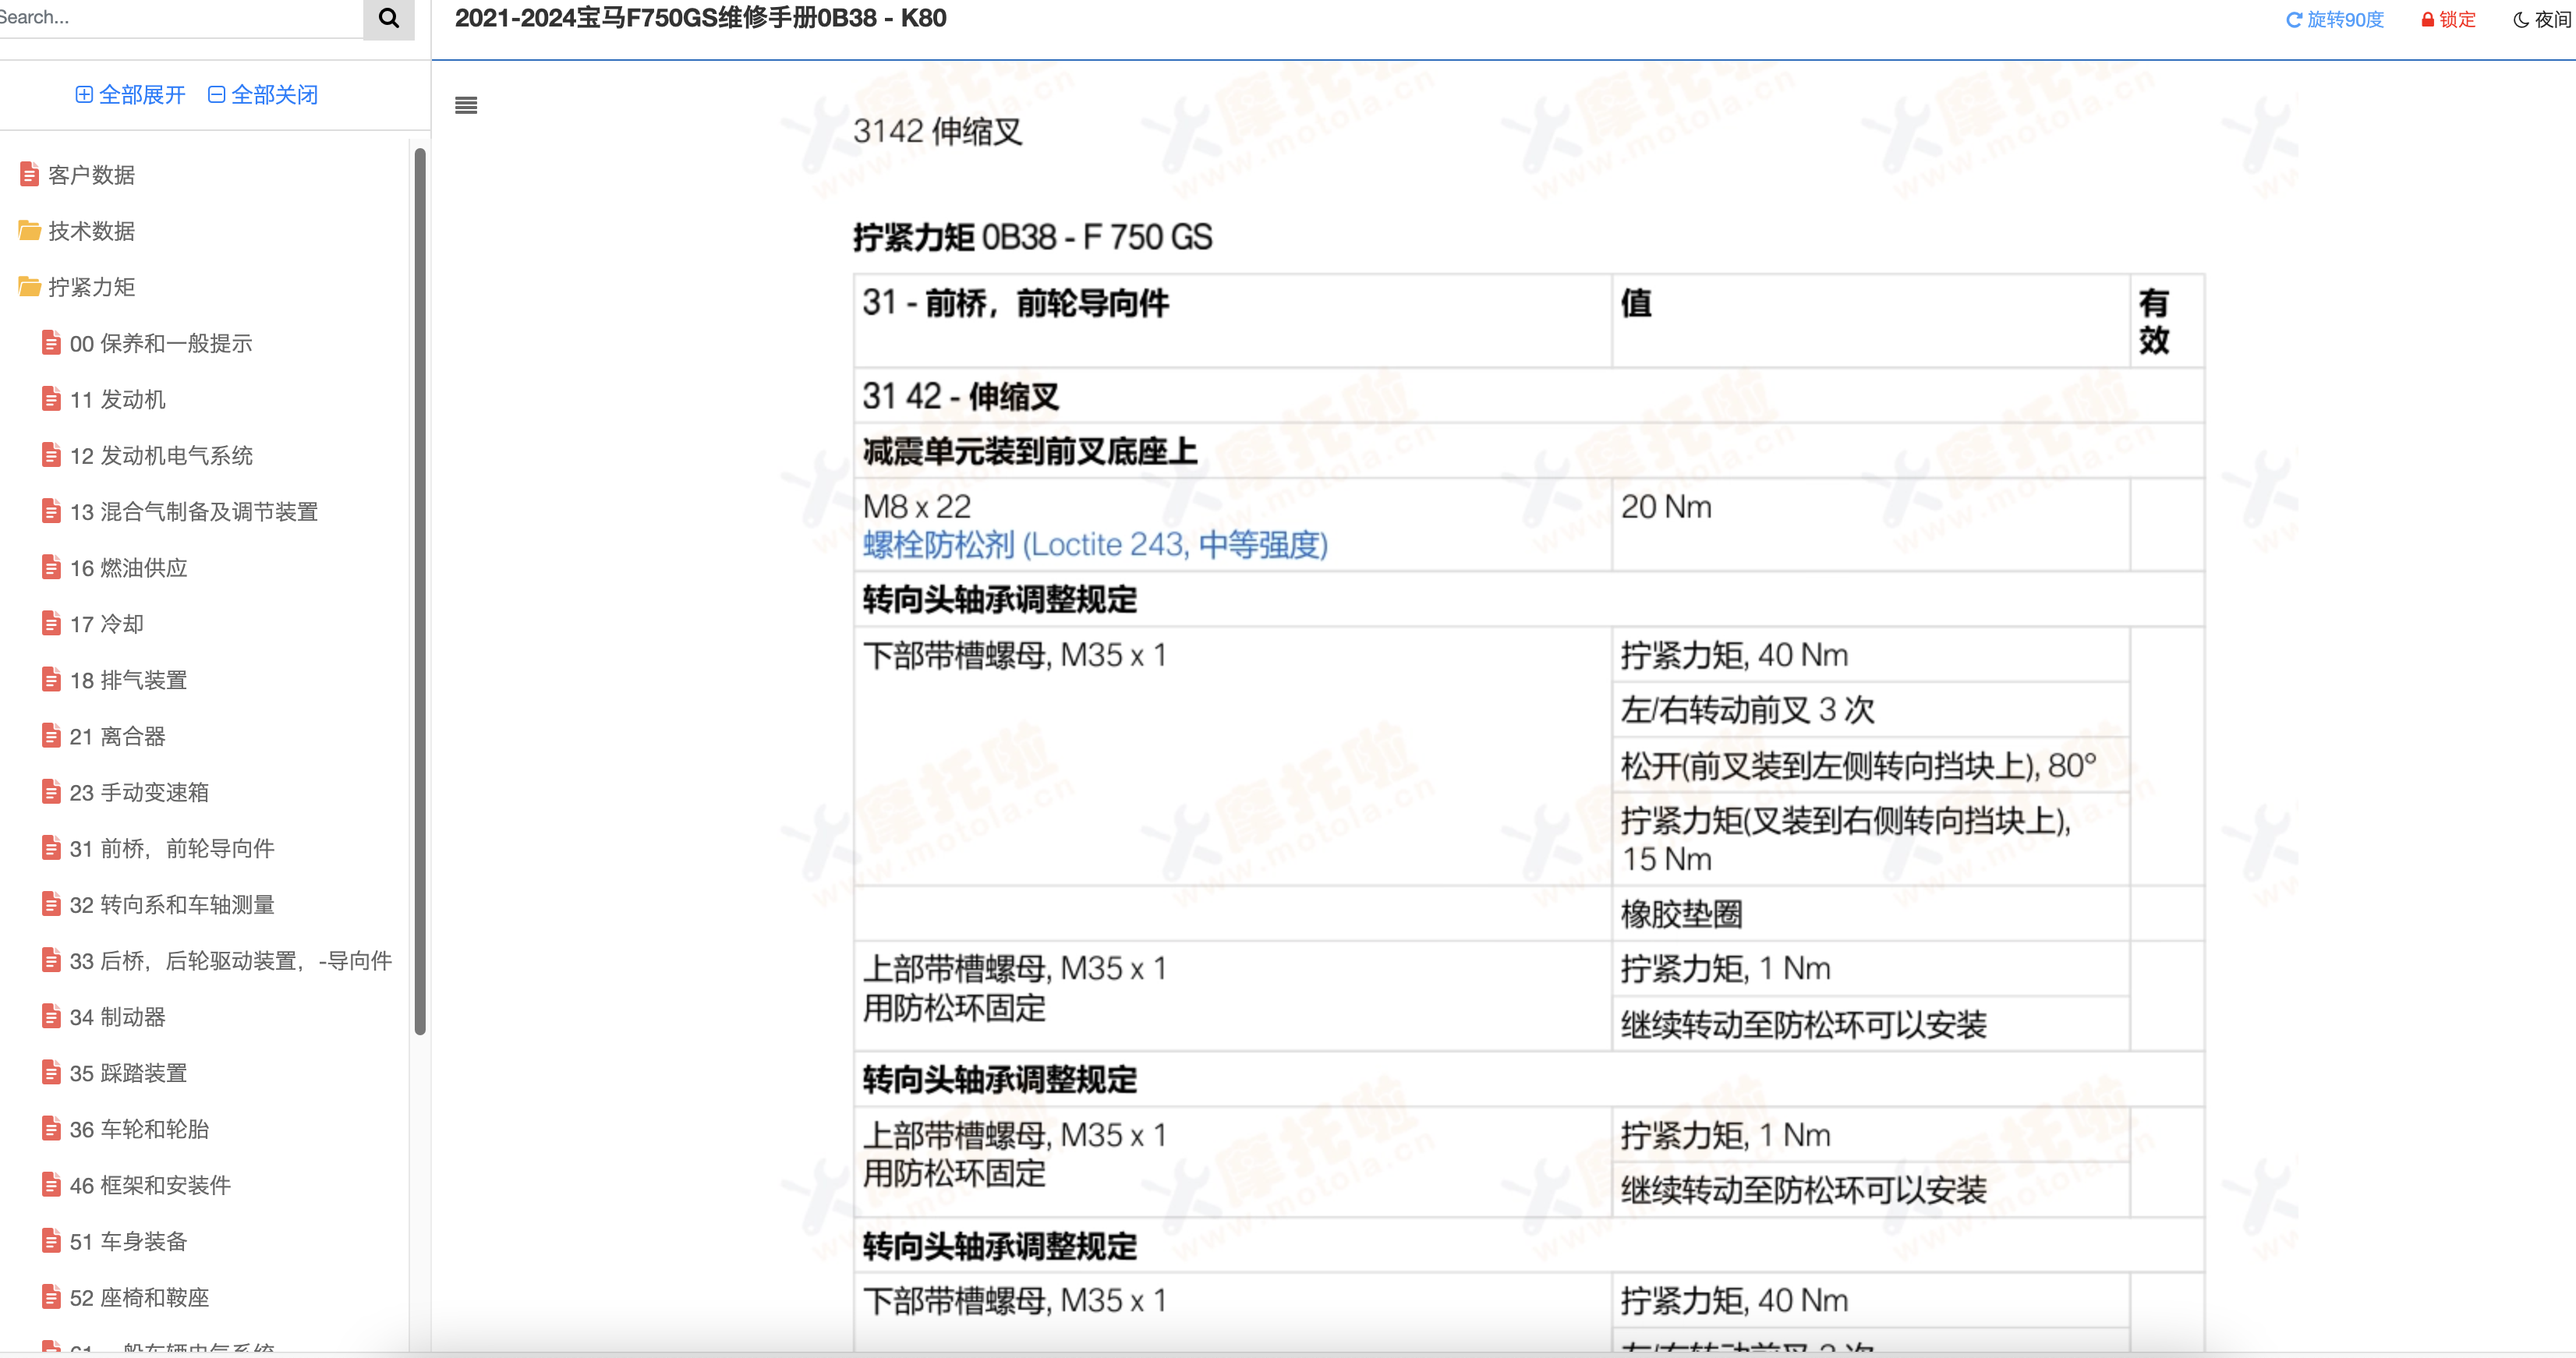2576x1358 pixels.
Task: Click the M8 x 22 cell text
Action: (x=917, y=507)
